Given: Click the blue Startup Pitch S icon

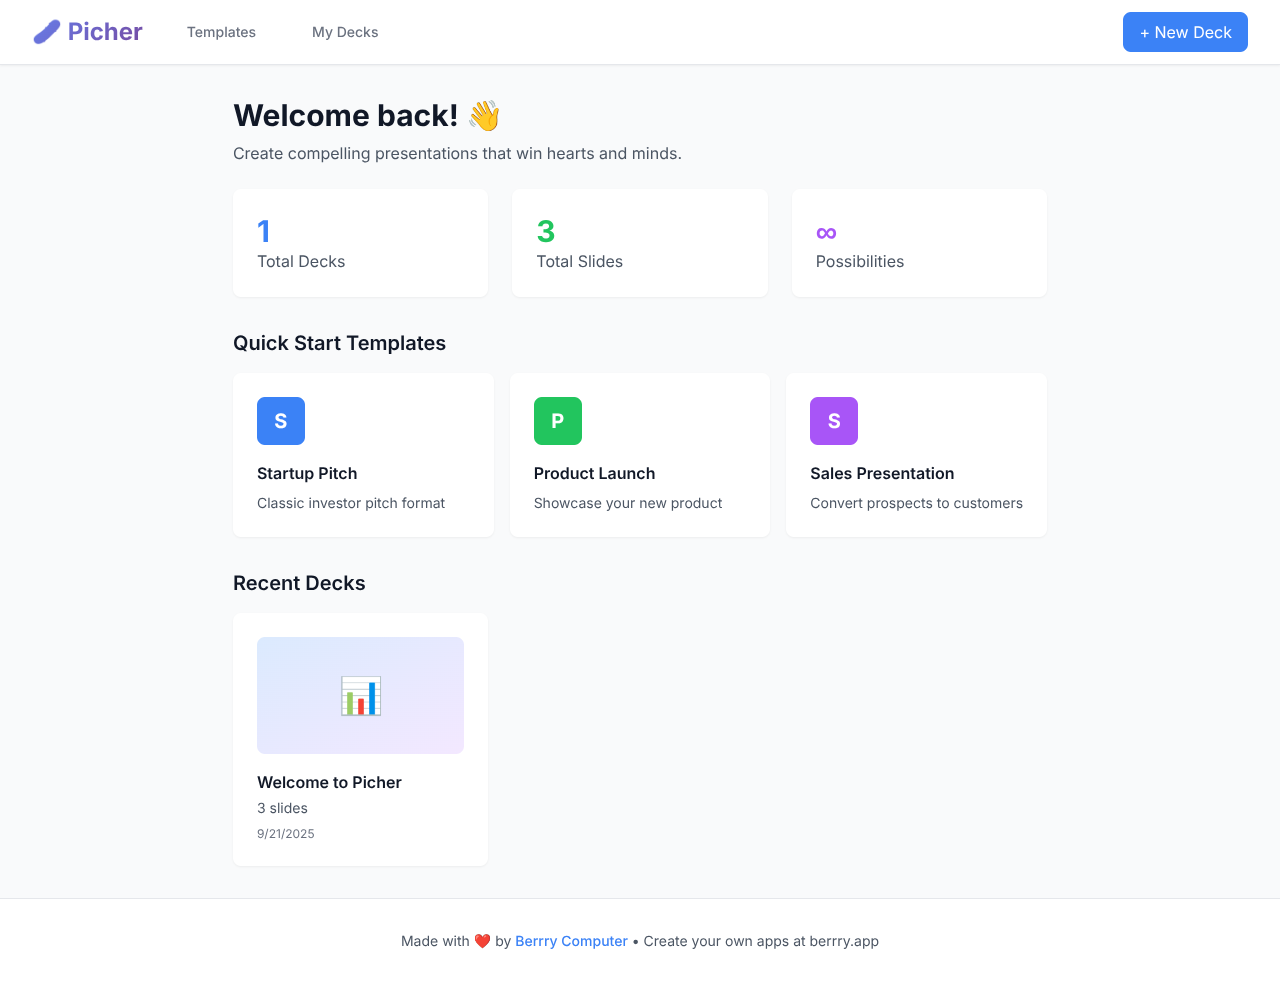Looking at the screenshot, I should [x=281, y=421].
